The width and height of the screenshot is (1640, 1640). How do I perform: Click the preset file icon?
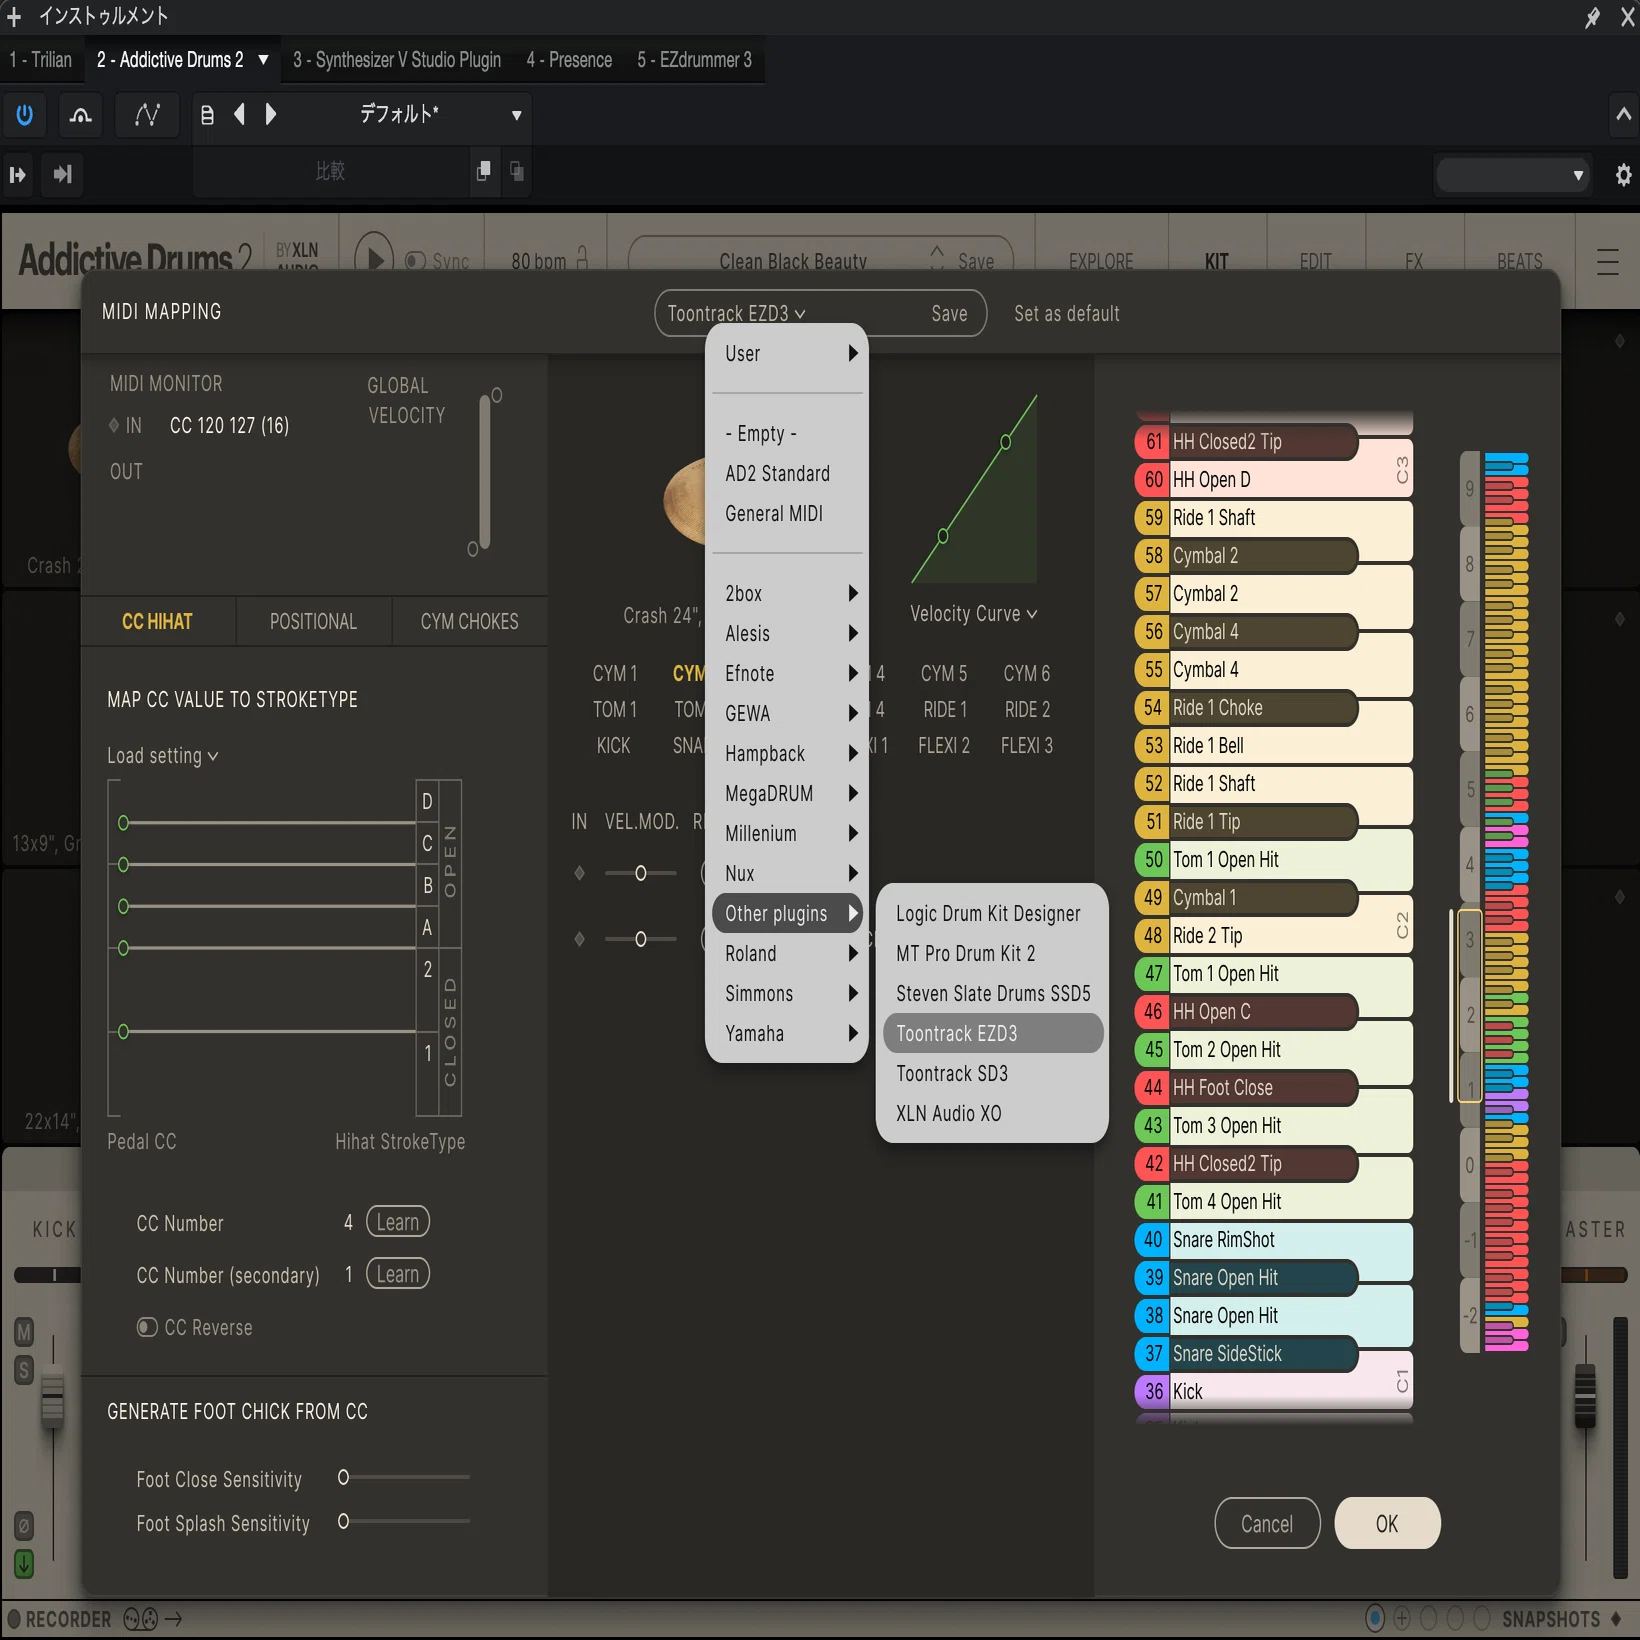click(207, 115)
